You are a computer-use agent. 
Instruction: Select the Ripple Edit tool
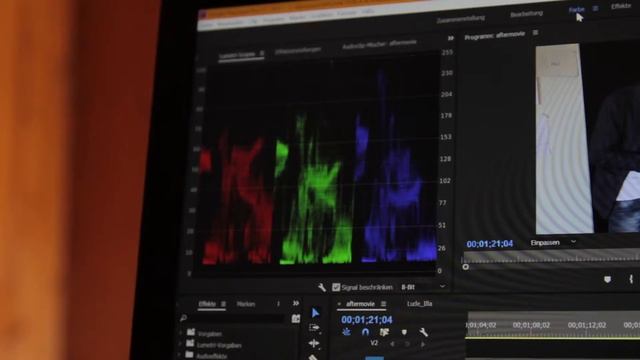[313, 343]
